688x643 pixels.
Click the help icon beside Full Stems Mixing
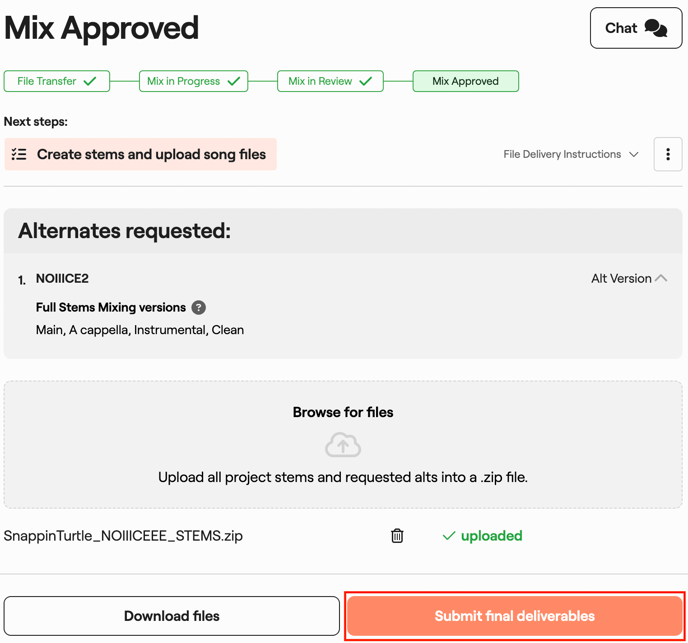pyautogui.click(x=199, y=308)
